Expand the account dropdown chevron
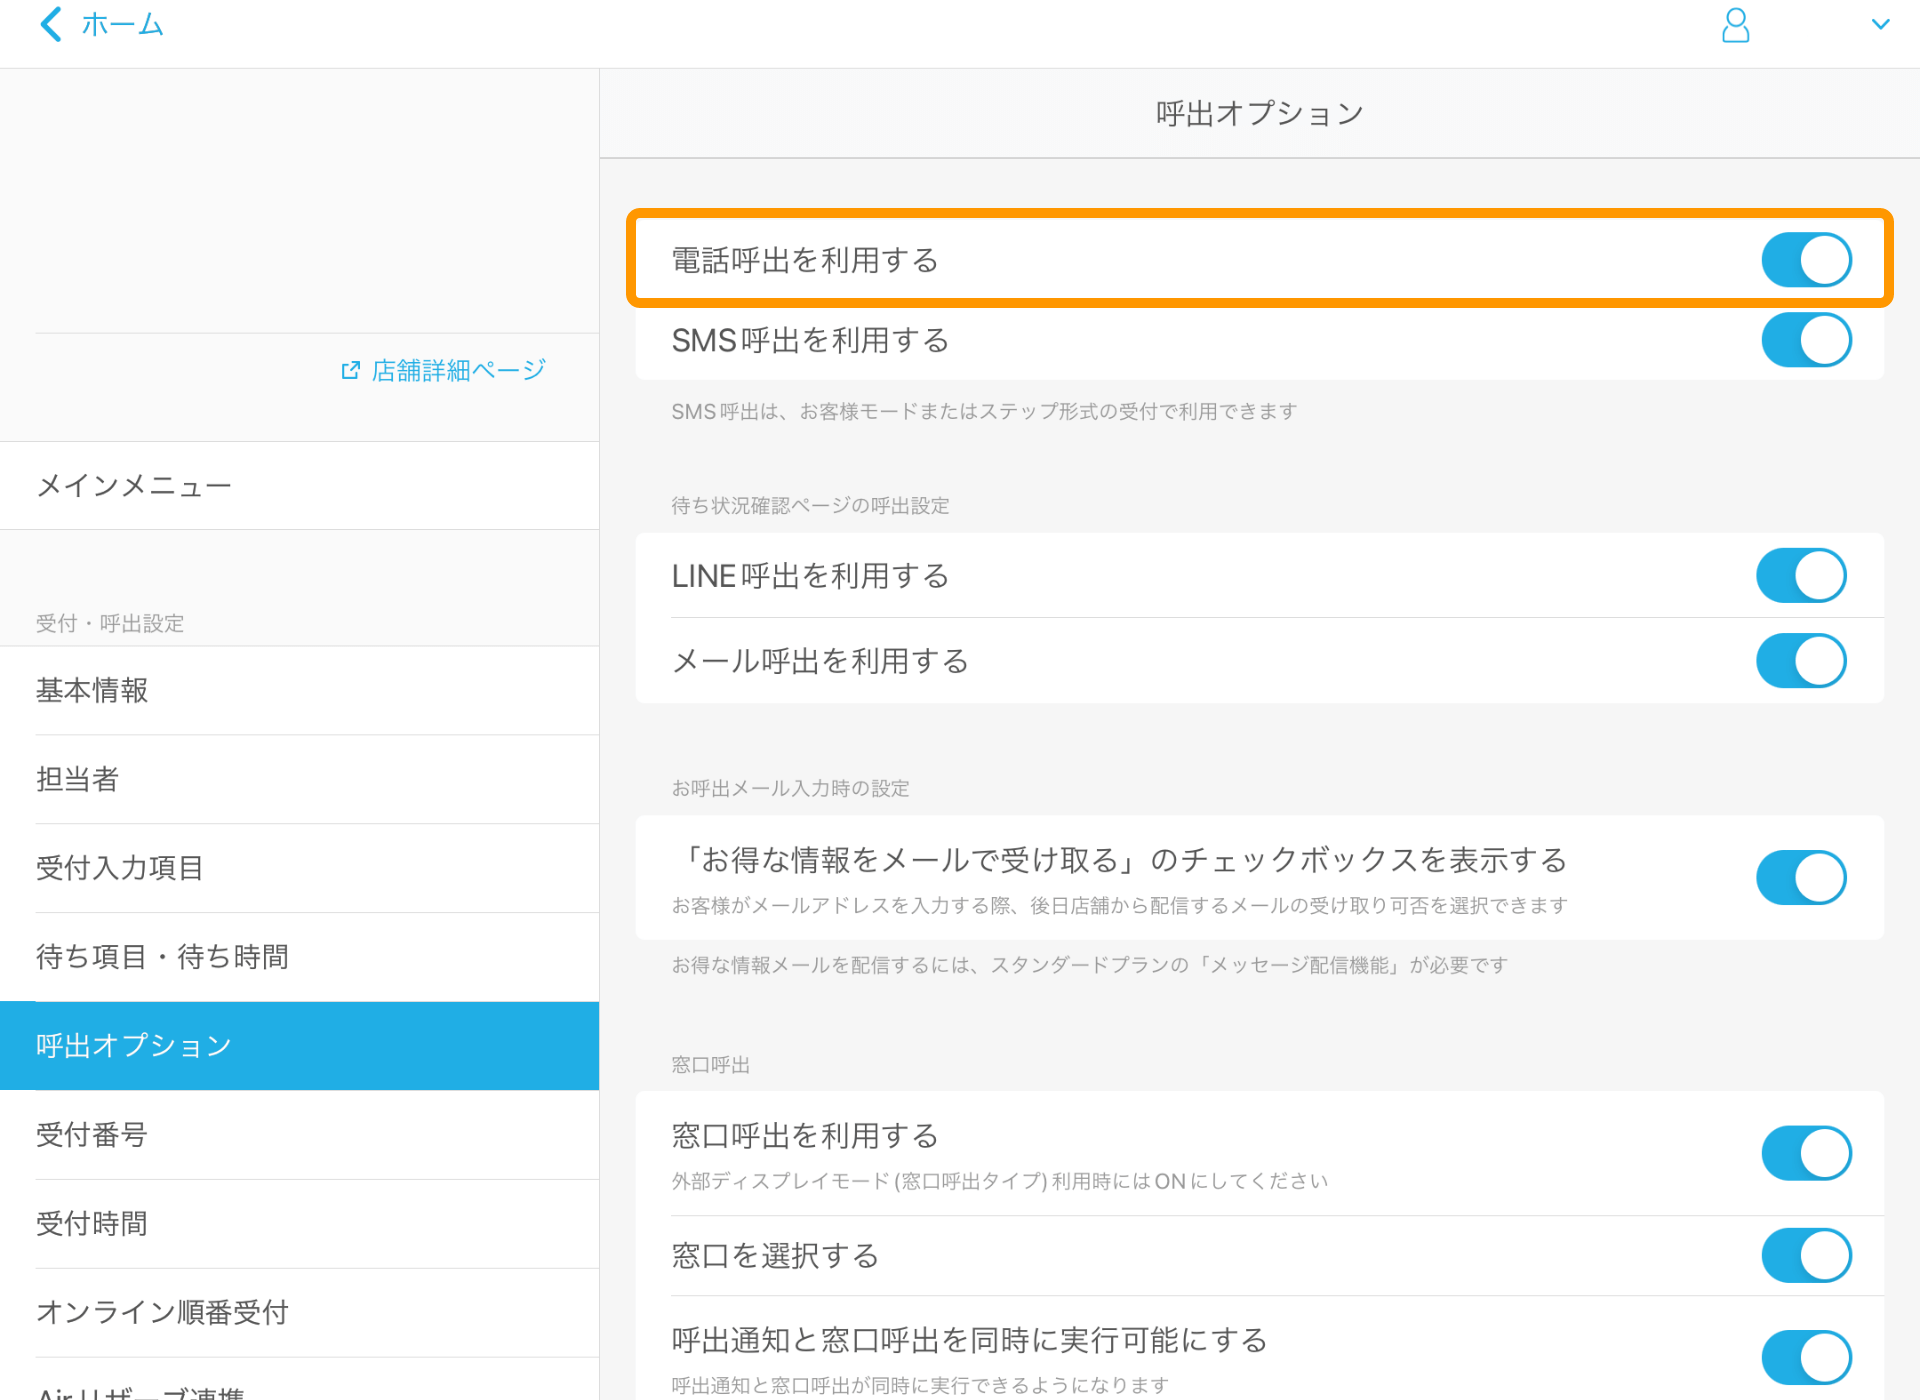The image size is (1920, 1400). 1880,25
